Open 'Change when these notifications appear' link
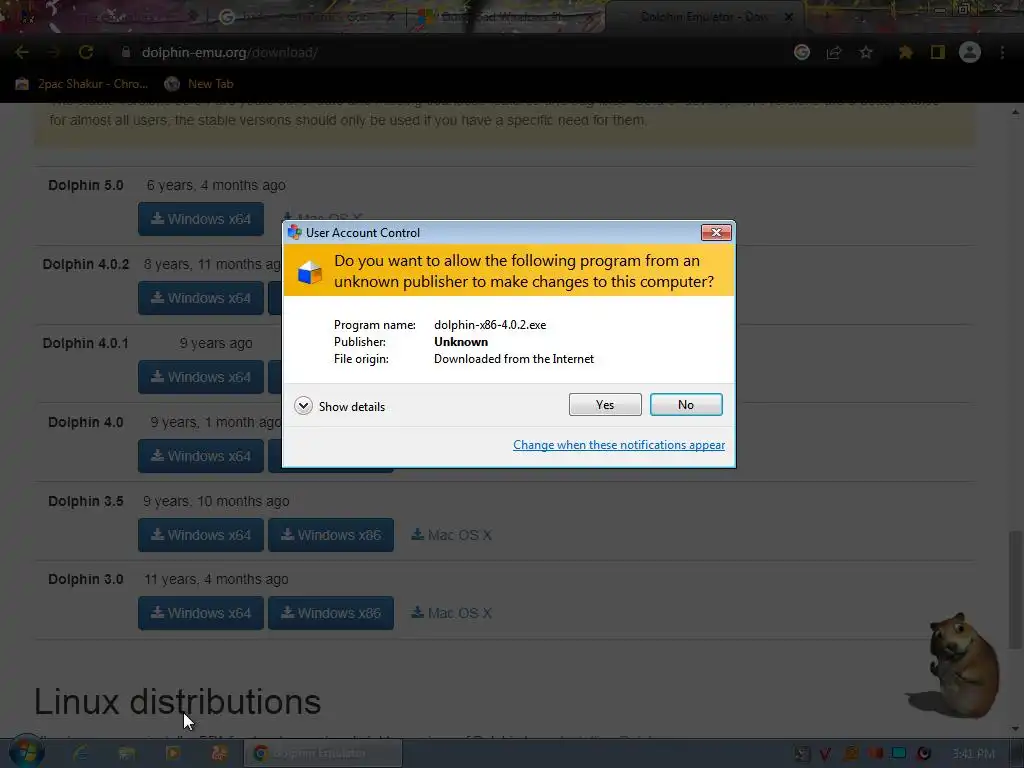Screen dimensions: 1024x768 tap(618, 445)
